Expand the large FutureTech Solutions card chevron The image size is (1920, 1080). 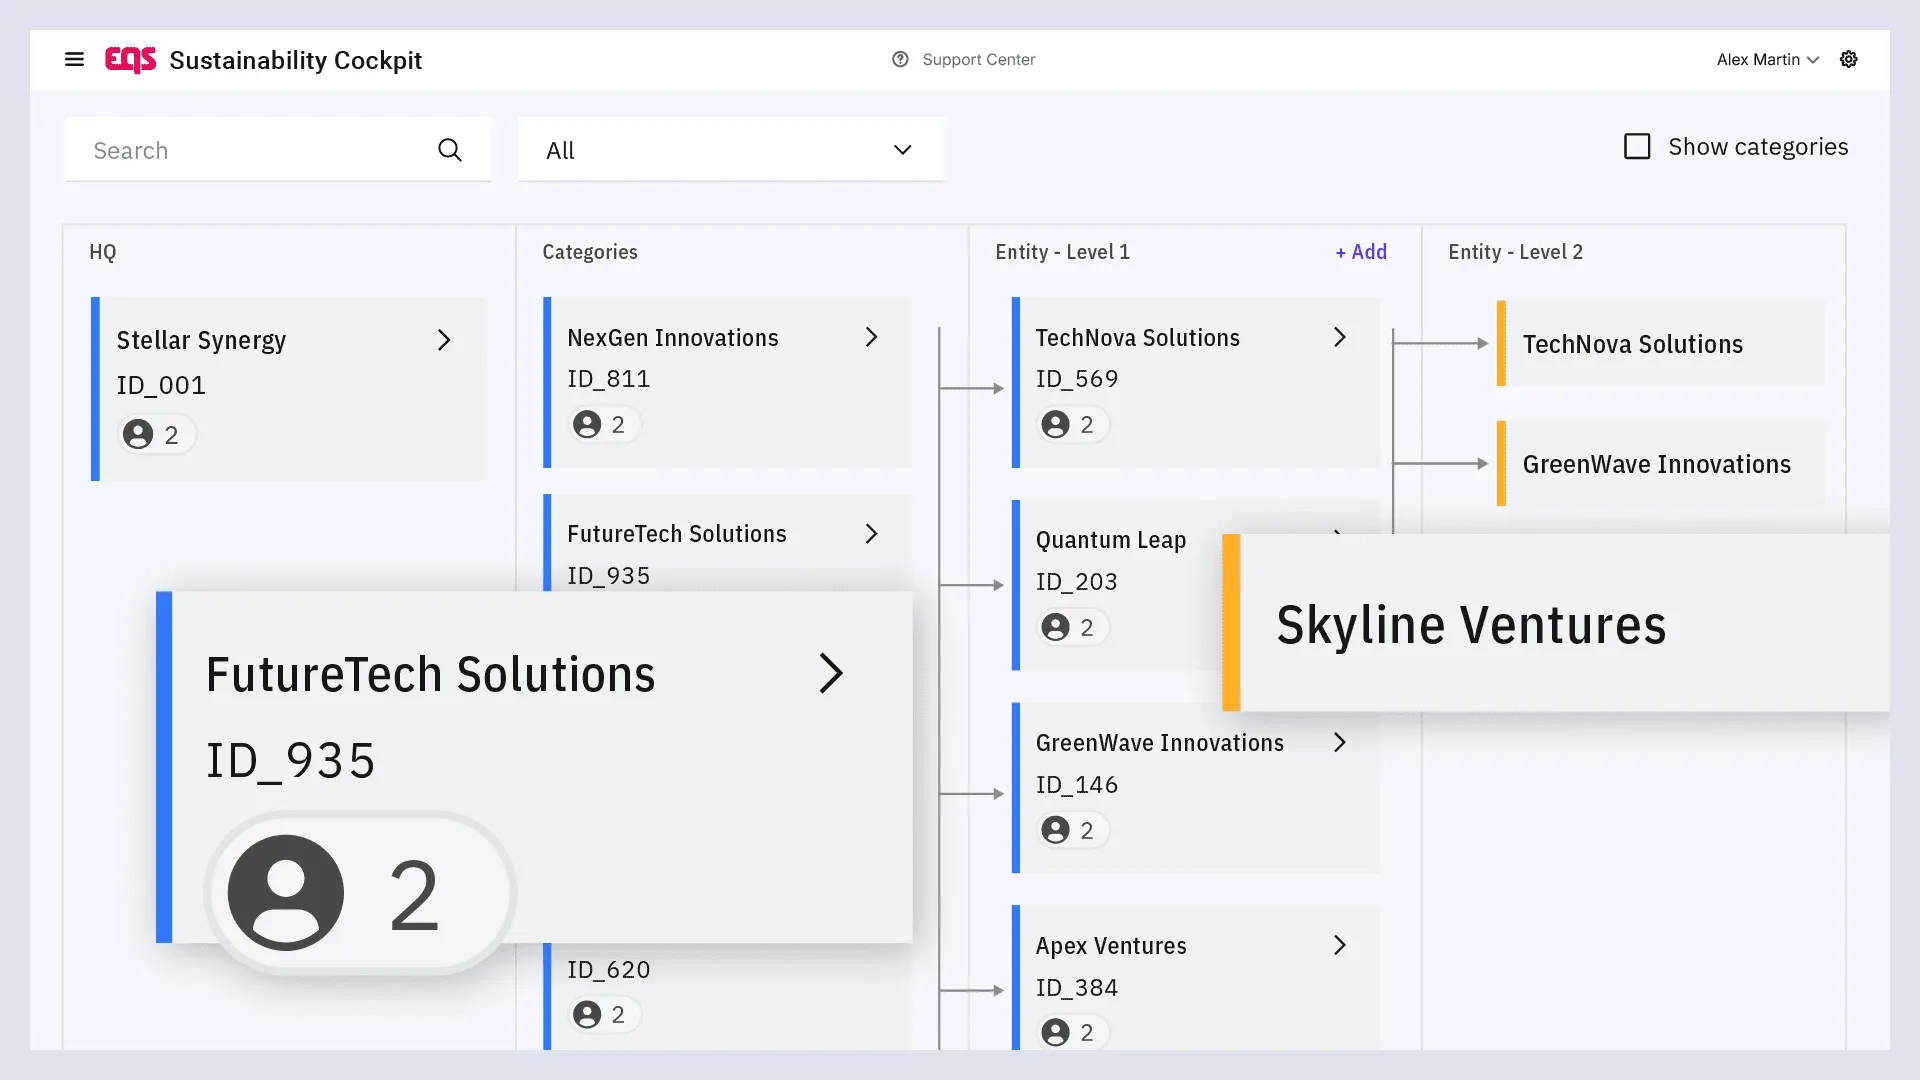pyautogui.click(x=831, y=673)
